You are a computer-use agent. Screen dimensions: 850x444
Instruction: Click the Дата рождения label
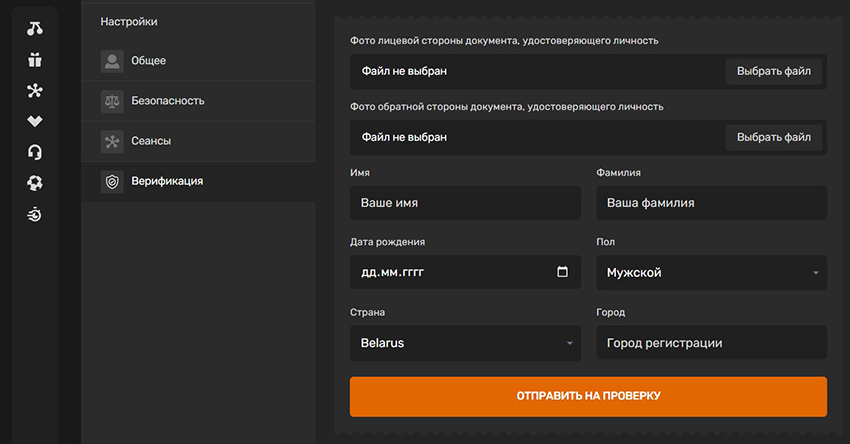pos(387,242)
